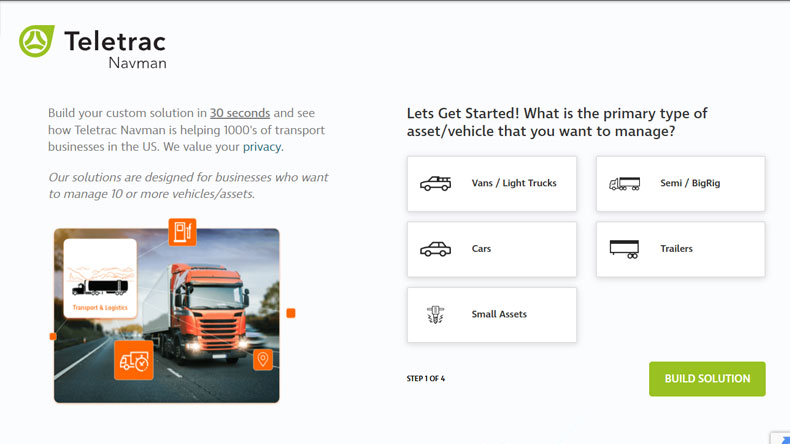This screenshot has height=444, width=790.
Task: Select the 'Trailers' option label
Action: tap(676, 249)
